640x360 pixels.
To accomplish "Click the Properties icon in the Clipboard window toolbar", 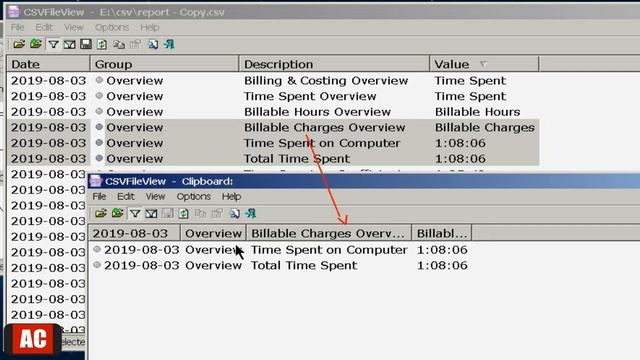I will 217,213.
